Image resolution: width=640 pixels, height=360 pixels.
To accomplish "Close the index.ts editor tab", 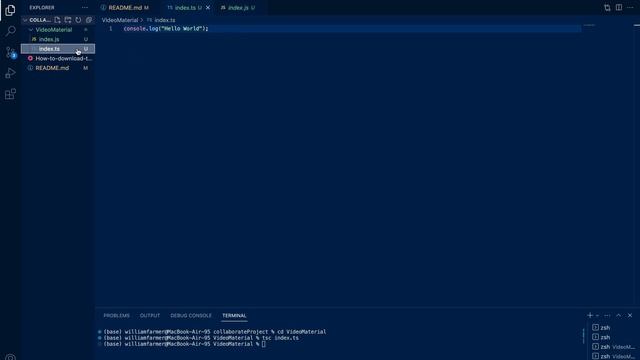I will coord(208,8).
